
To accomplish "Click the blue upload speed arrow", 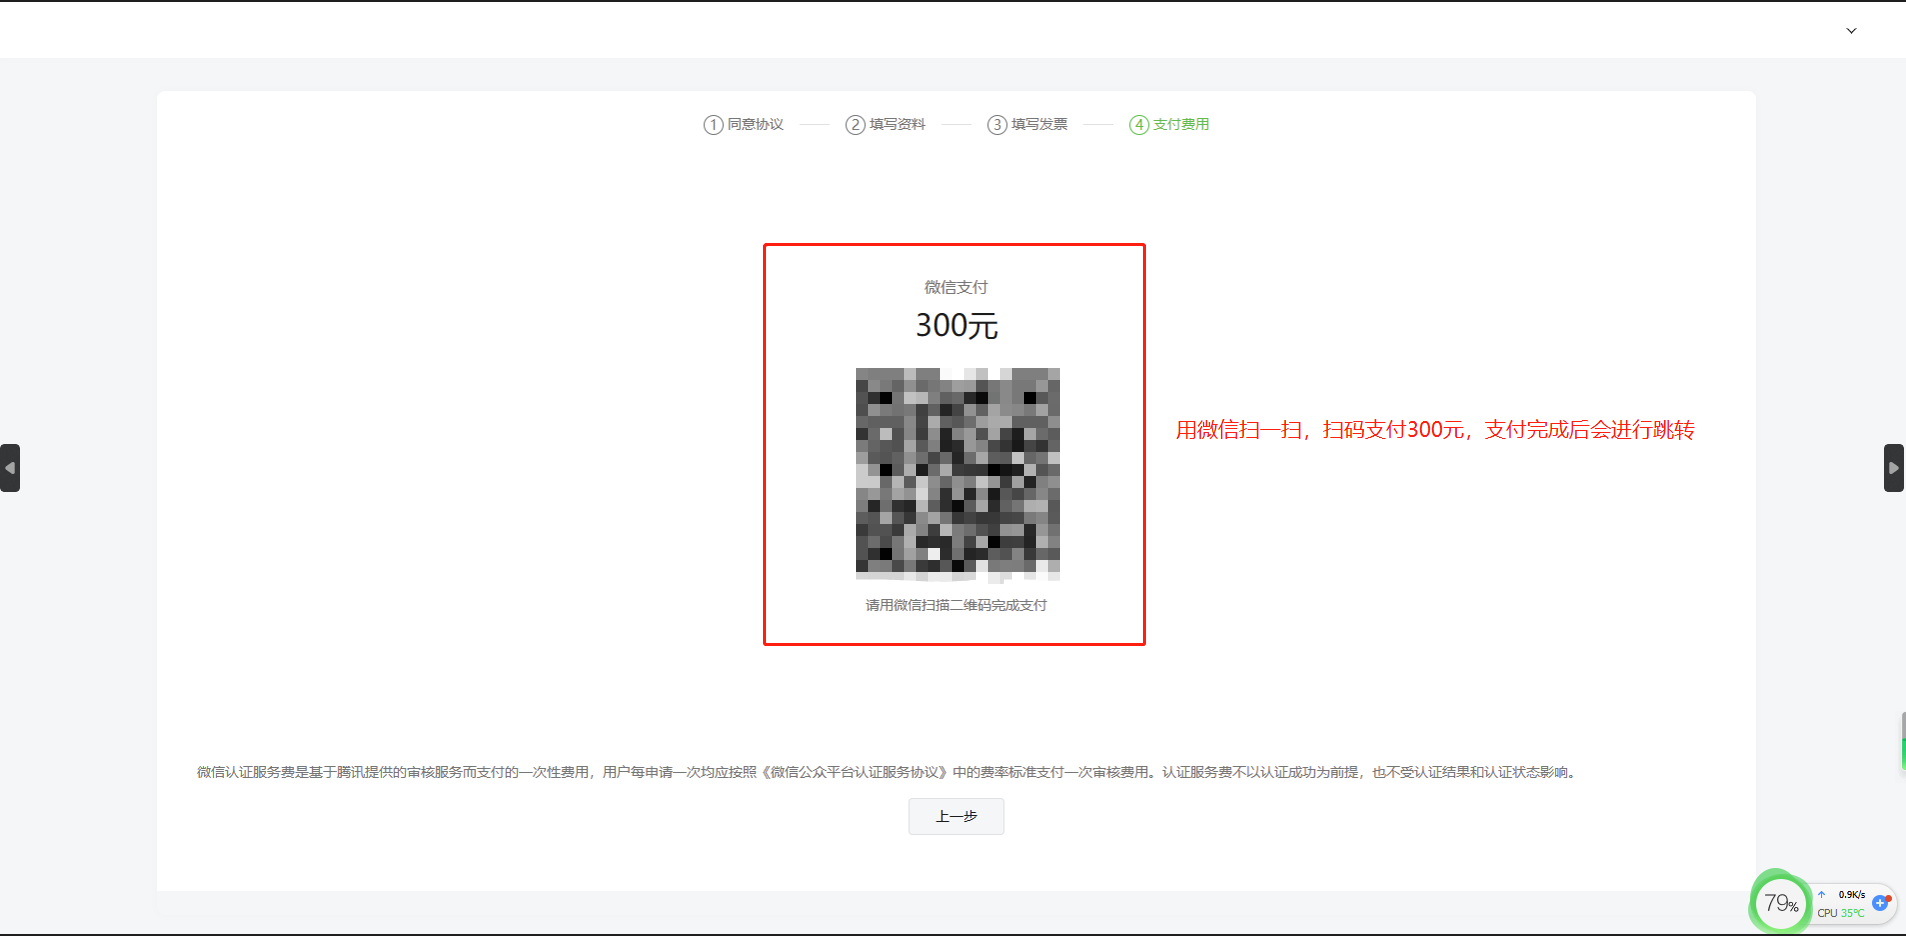I will click(x=1822, y=895).
